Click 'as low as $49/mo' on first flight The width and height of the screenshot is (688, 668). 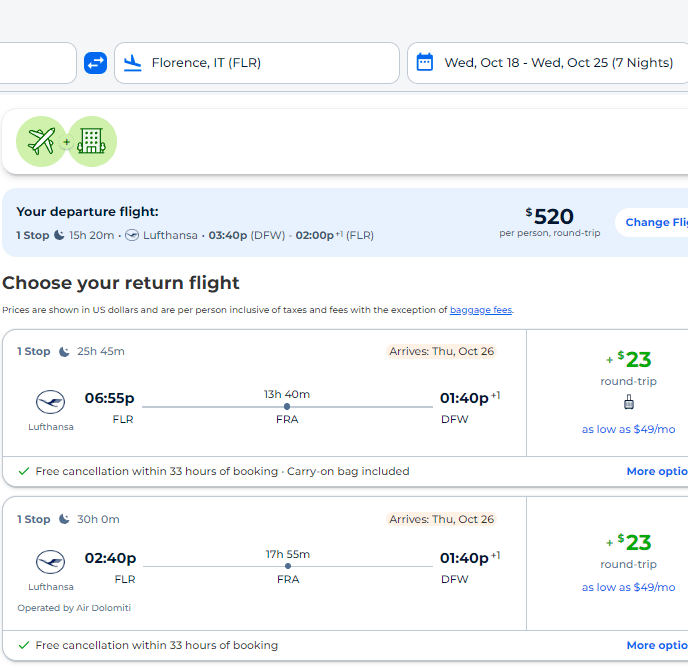[628, 429]
